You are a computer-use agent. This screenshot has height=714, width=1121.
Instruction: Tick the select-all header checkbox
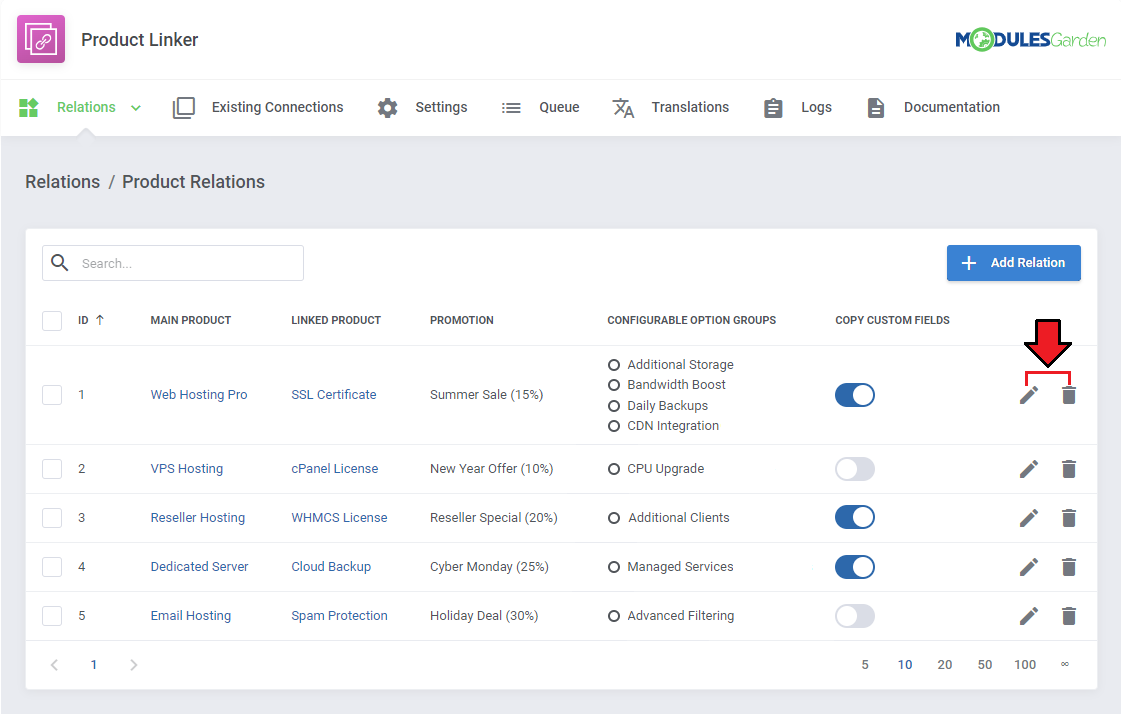pyautogui.click(x=52, y=321)
